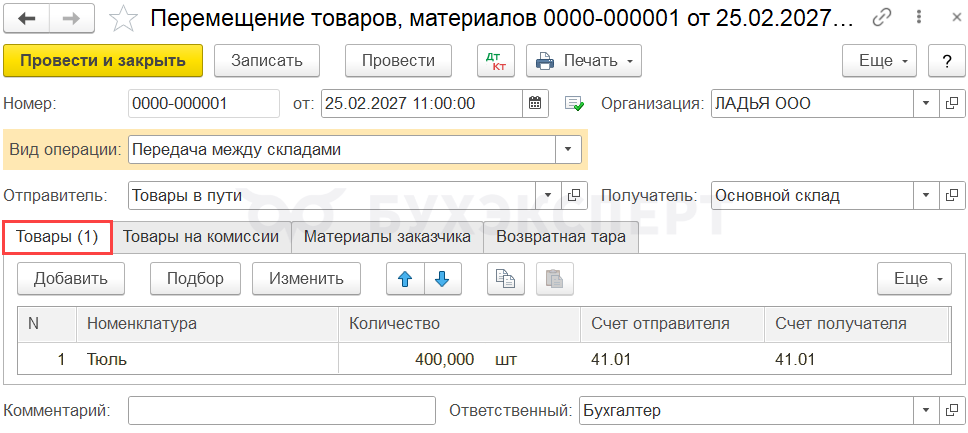
Task: Add document to favorites with star icon
Action: [122, 20]
